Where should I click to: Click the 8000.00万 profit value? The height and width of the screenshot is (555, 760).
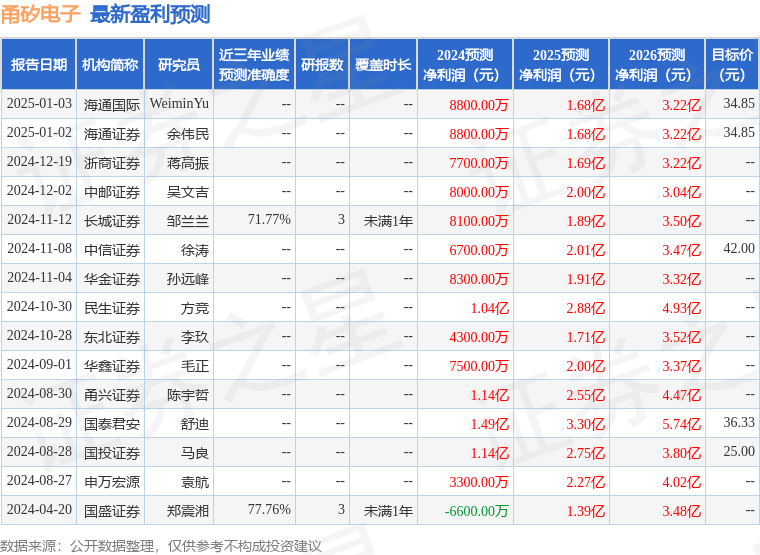(479, 192)
